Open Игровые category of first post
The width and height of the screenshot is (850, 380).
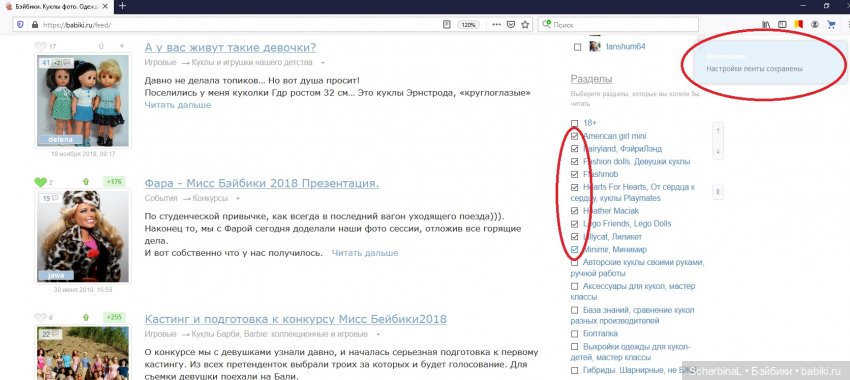click(x=160, y=62)
